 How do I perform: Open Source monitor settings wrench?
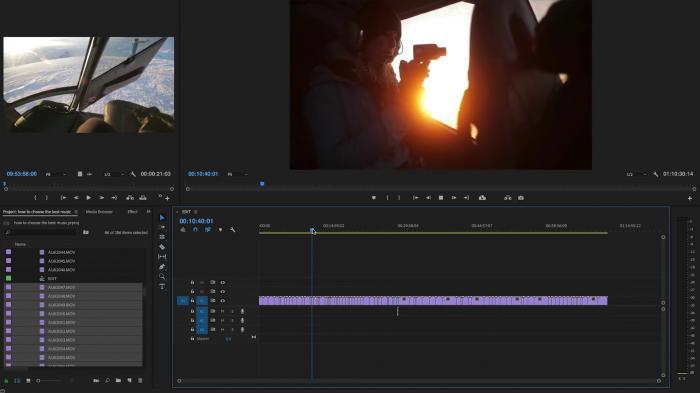(133, 174)
